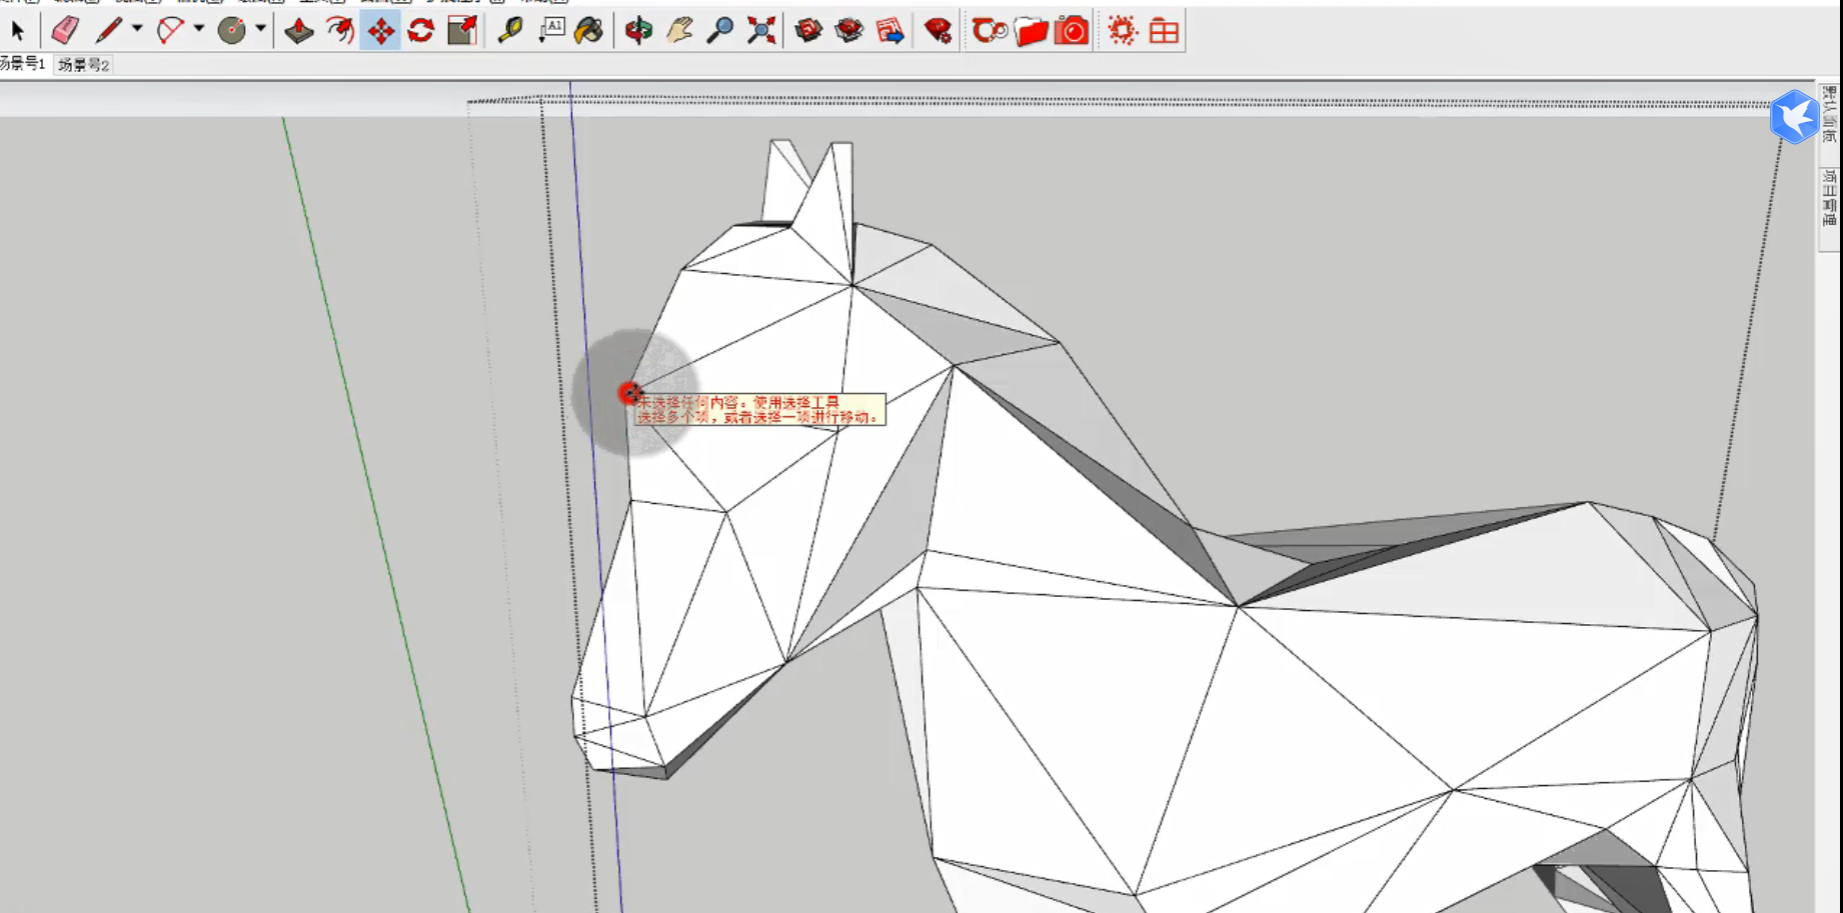
Task: Select the Eraser tool
Action: tap(65, 31)
